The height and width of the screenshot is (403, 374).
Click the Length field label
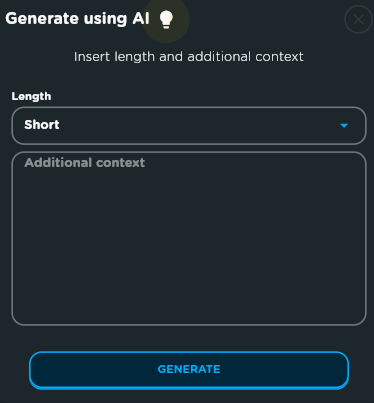[x=31, y=96]
